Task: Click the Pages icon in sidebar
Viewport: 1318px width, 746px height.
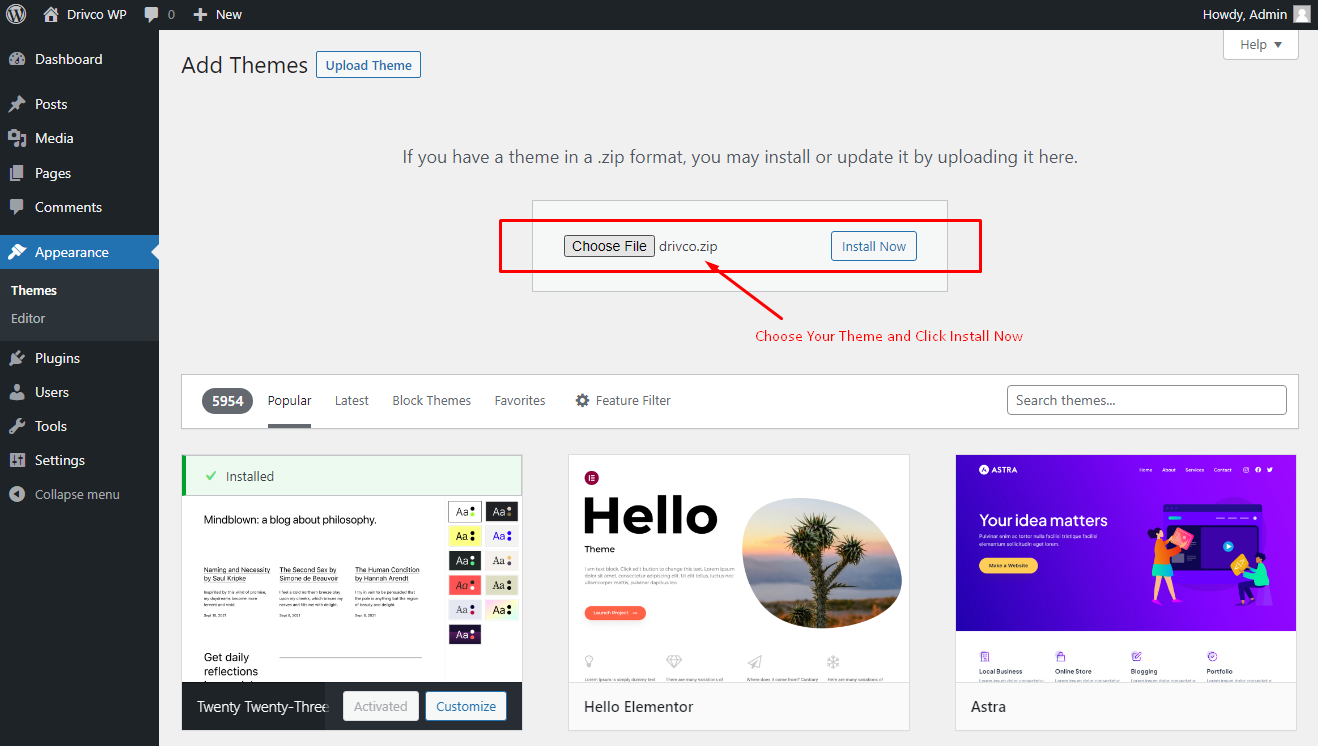Action: coord(17,173)
